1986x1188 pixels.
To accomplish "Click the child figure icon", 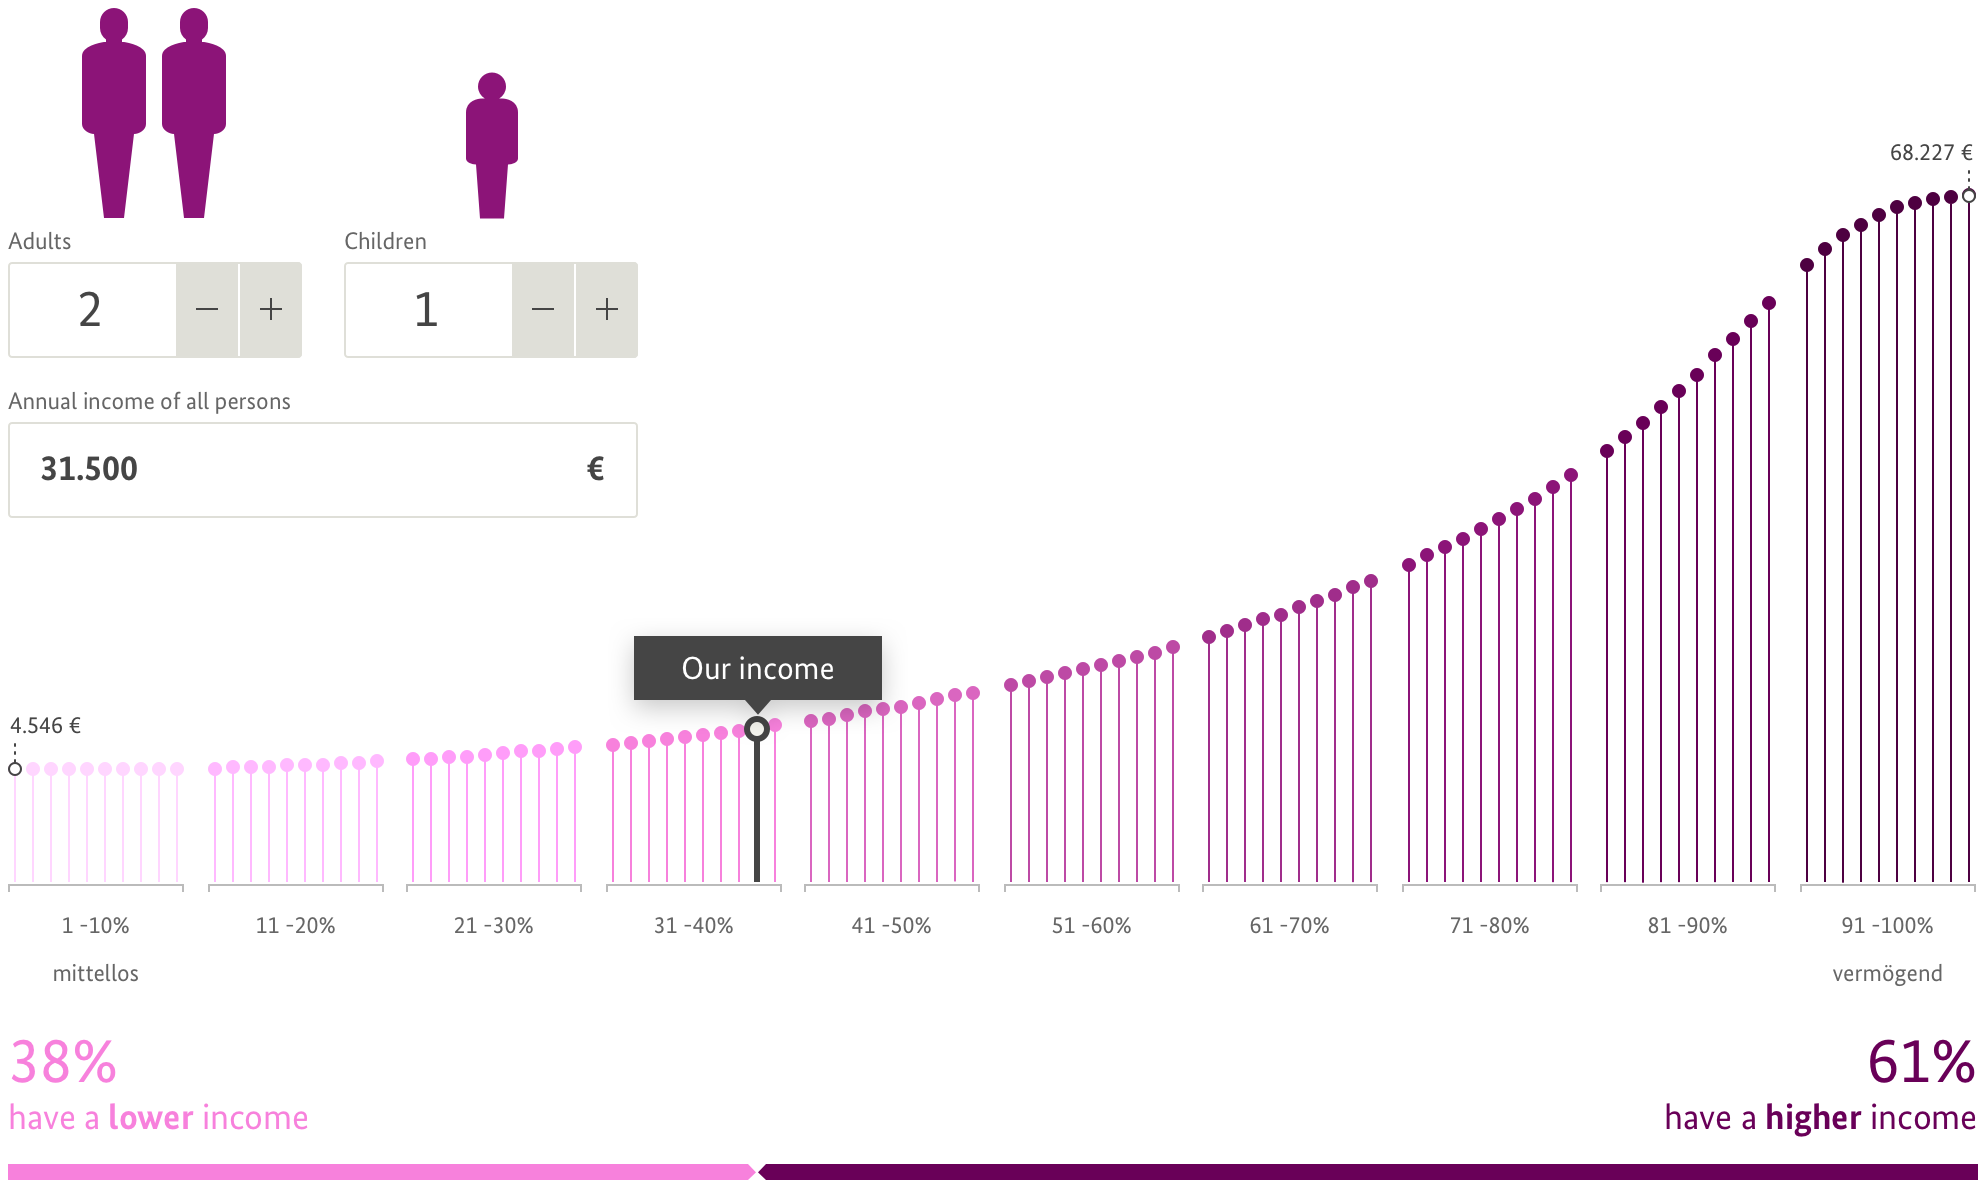I will click(x=492, y=145).
